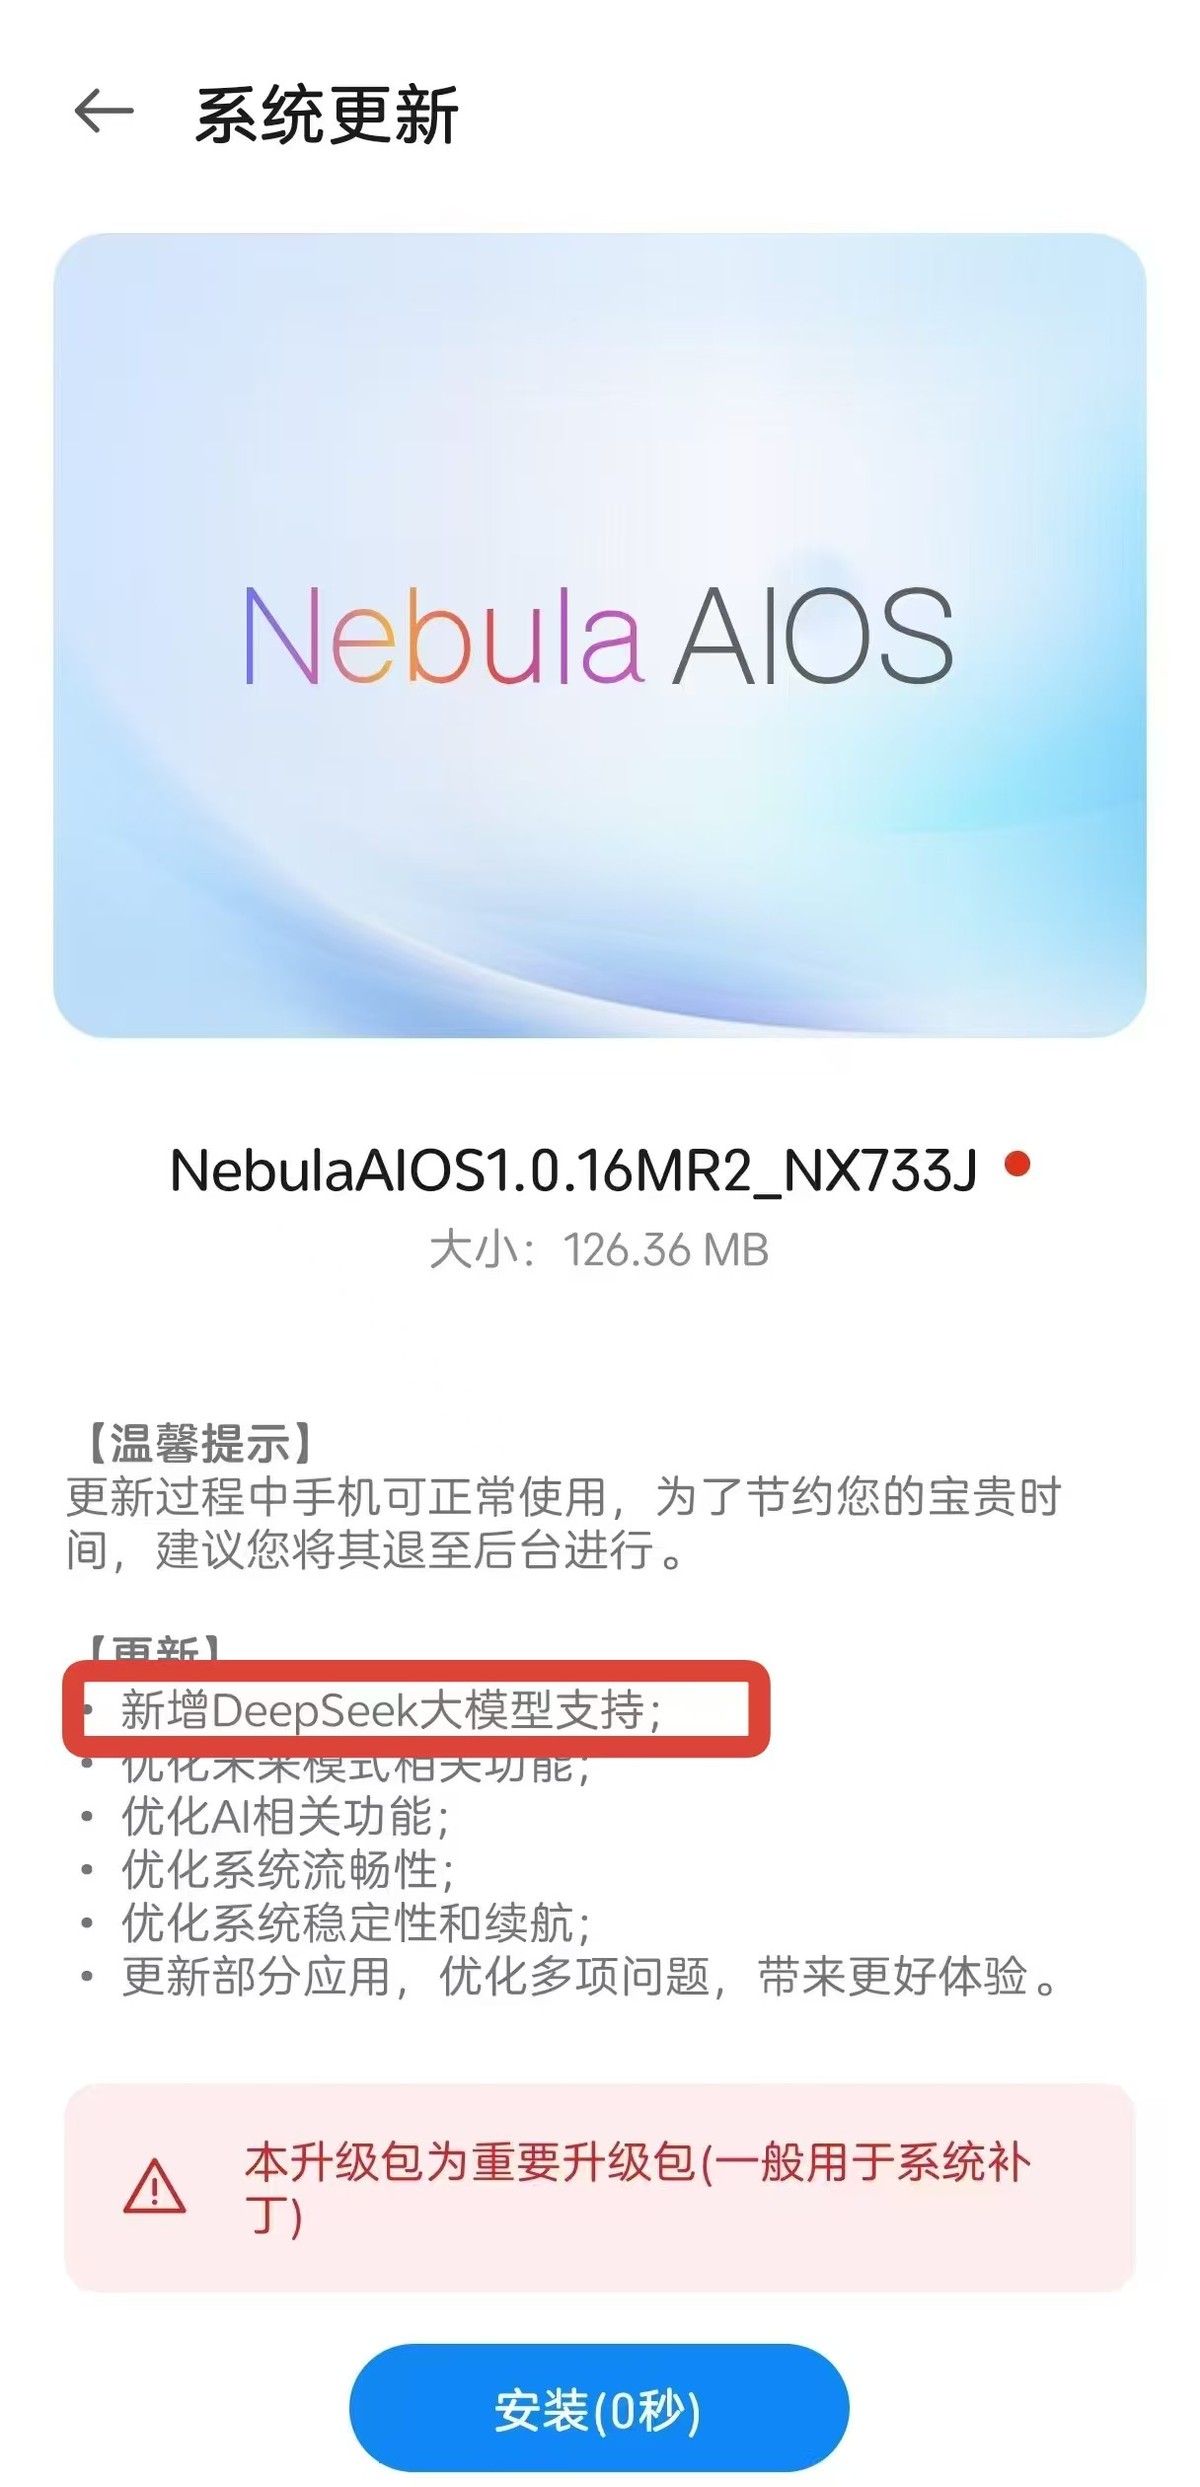Tap the 优化系统稳定性和续航 changelog entry
This screenshot has width=1200, height=2487.
point(356,1922)
